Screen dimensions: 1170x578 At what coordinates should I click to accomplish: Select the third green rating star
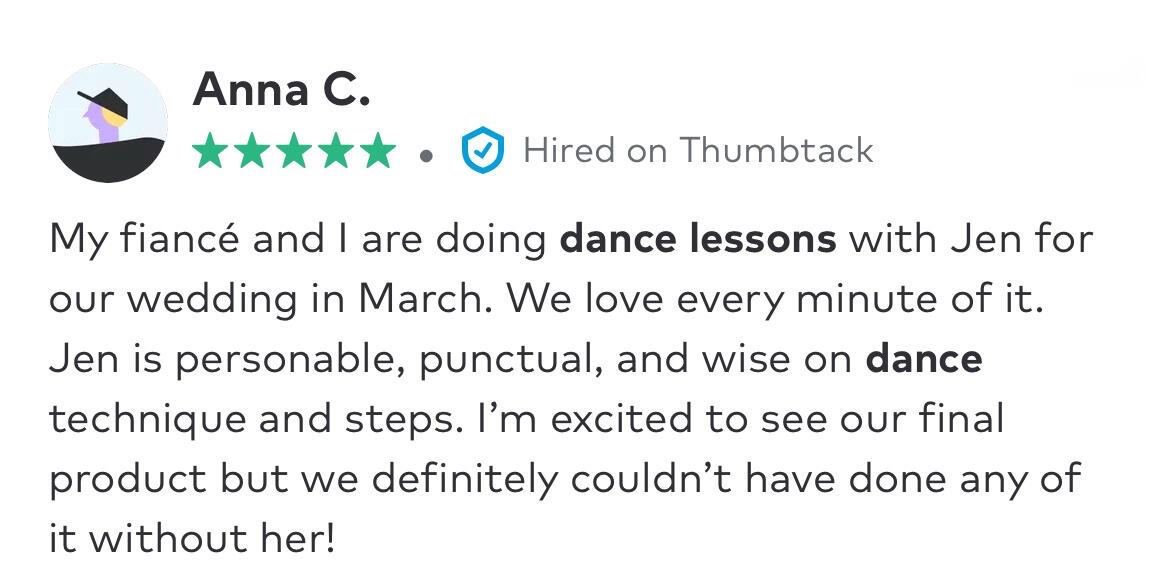(294, 151)
